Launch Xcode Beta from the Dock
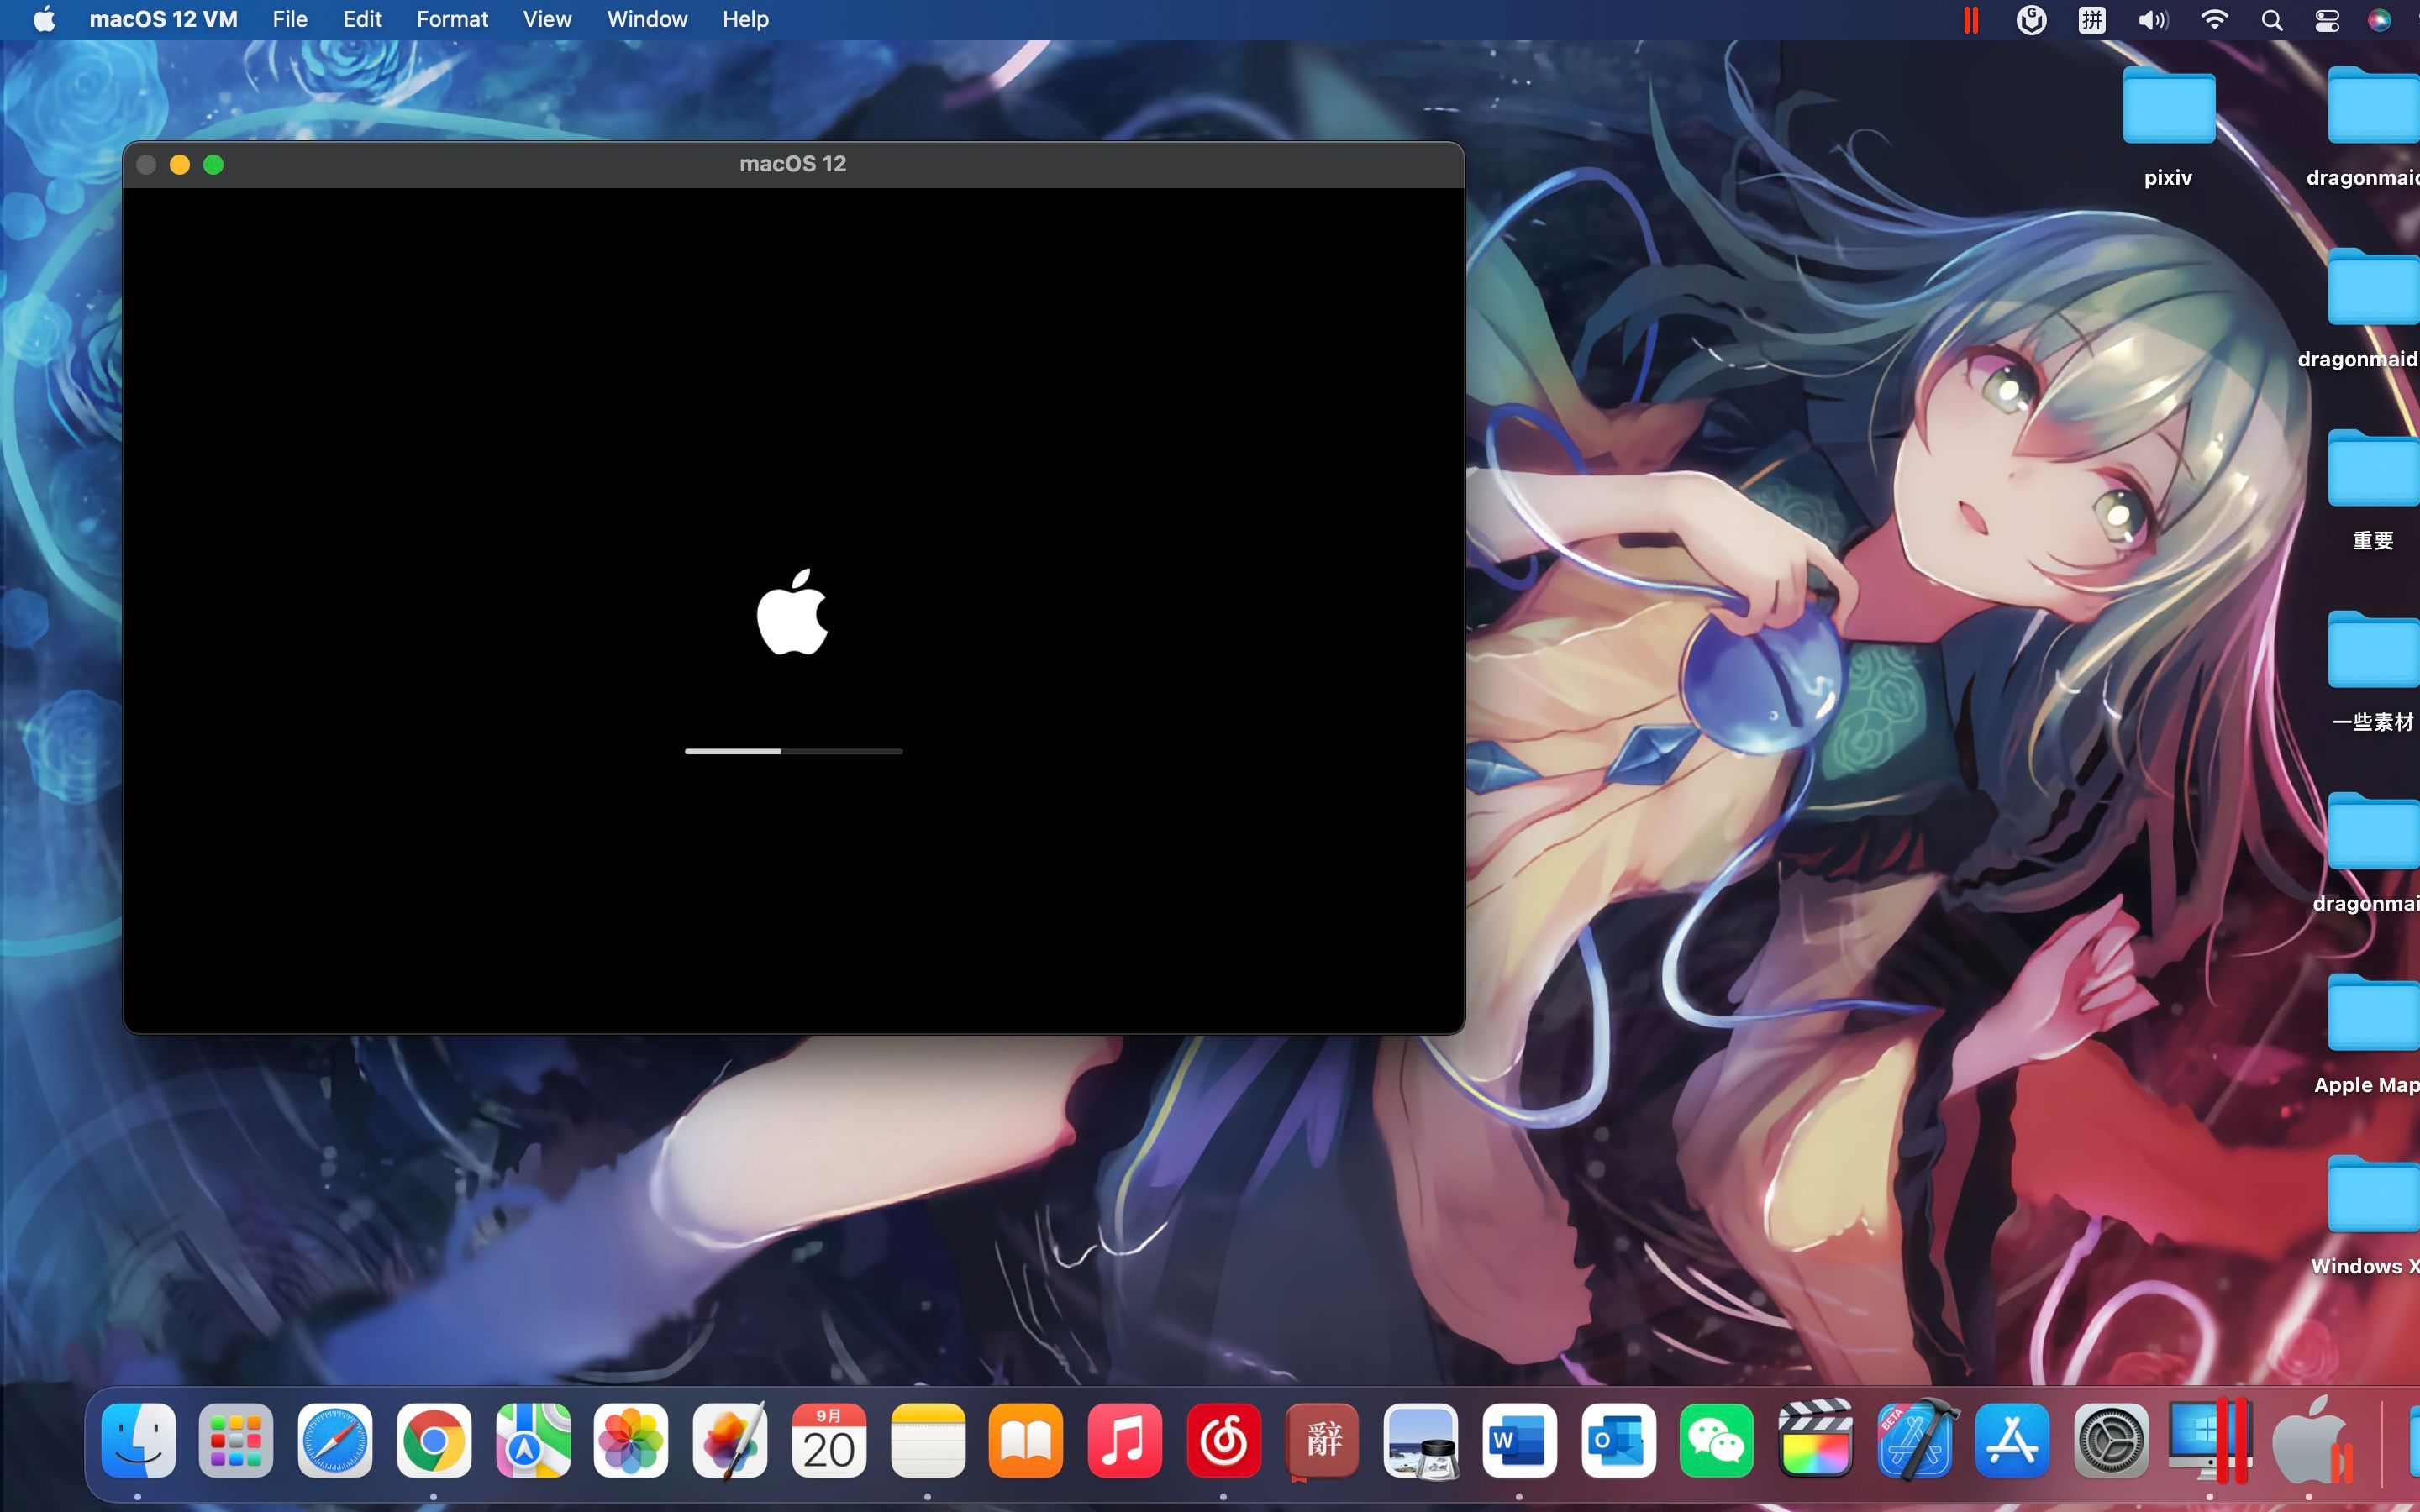 pyautogui.click(x=1915, y=1441)
